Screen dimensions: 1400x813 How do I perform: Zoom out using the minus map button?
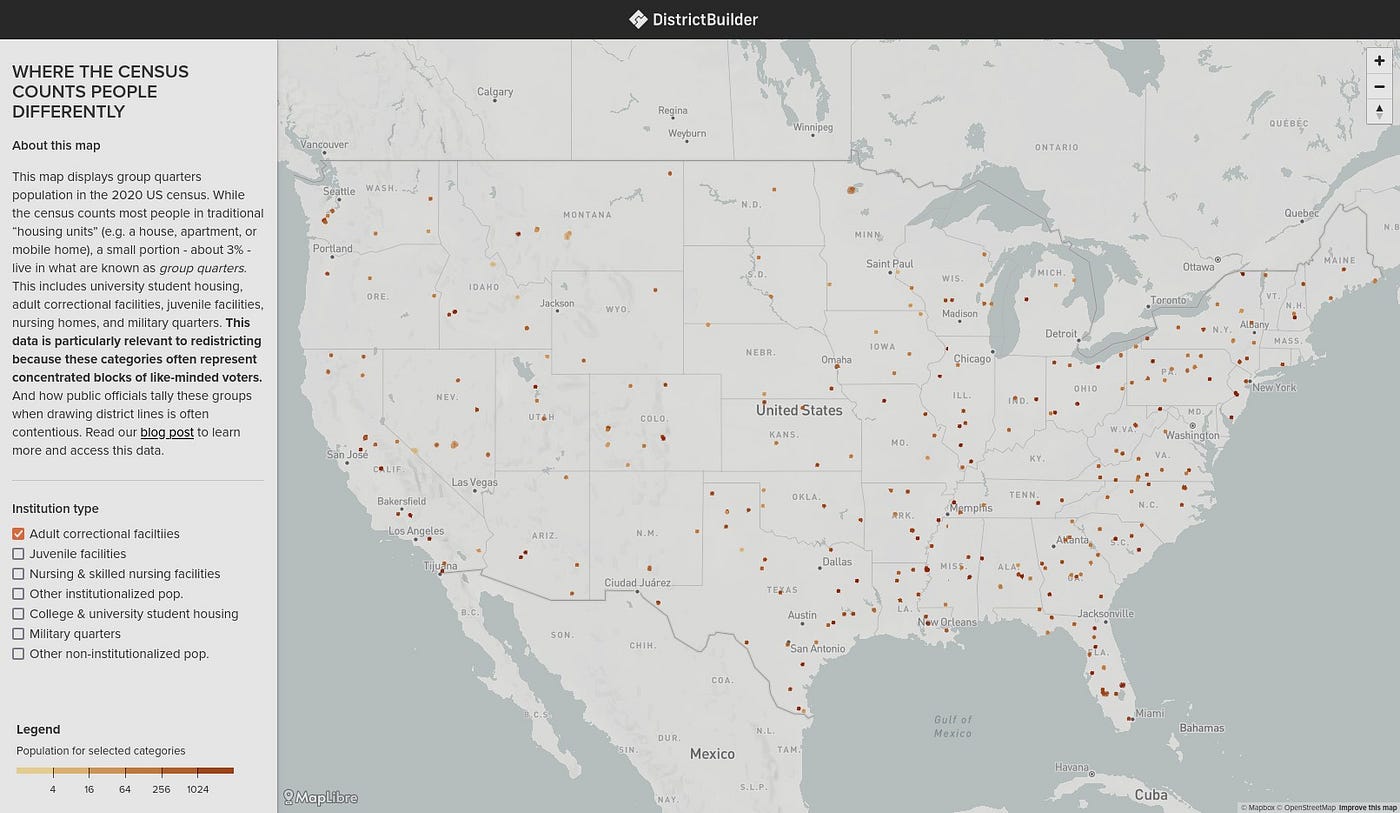[x=1379, y=86]
